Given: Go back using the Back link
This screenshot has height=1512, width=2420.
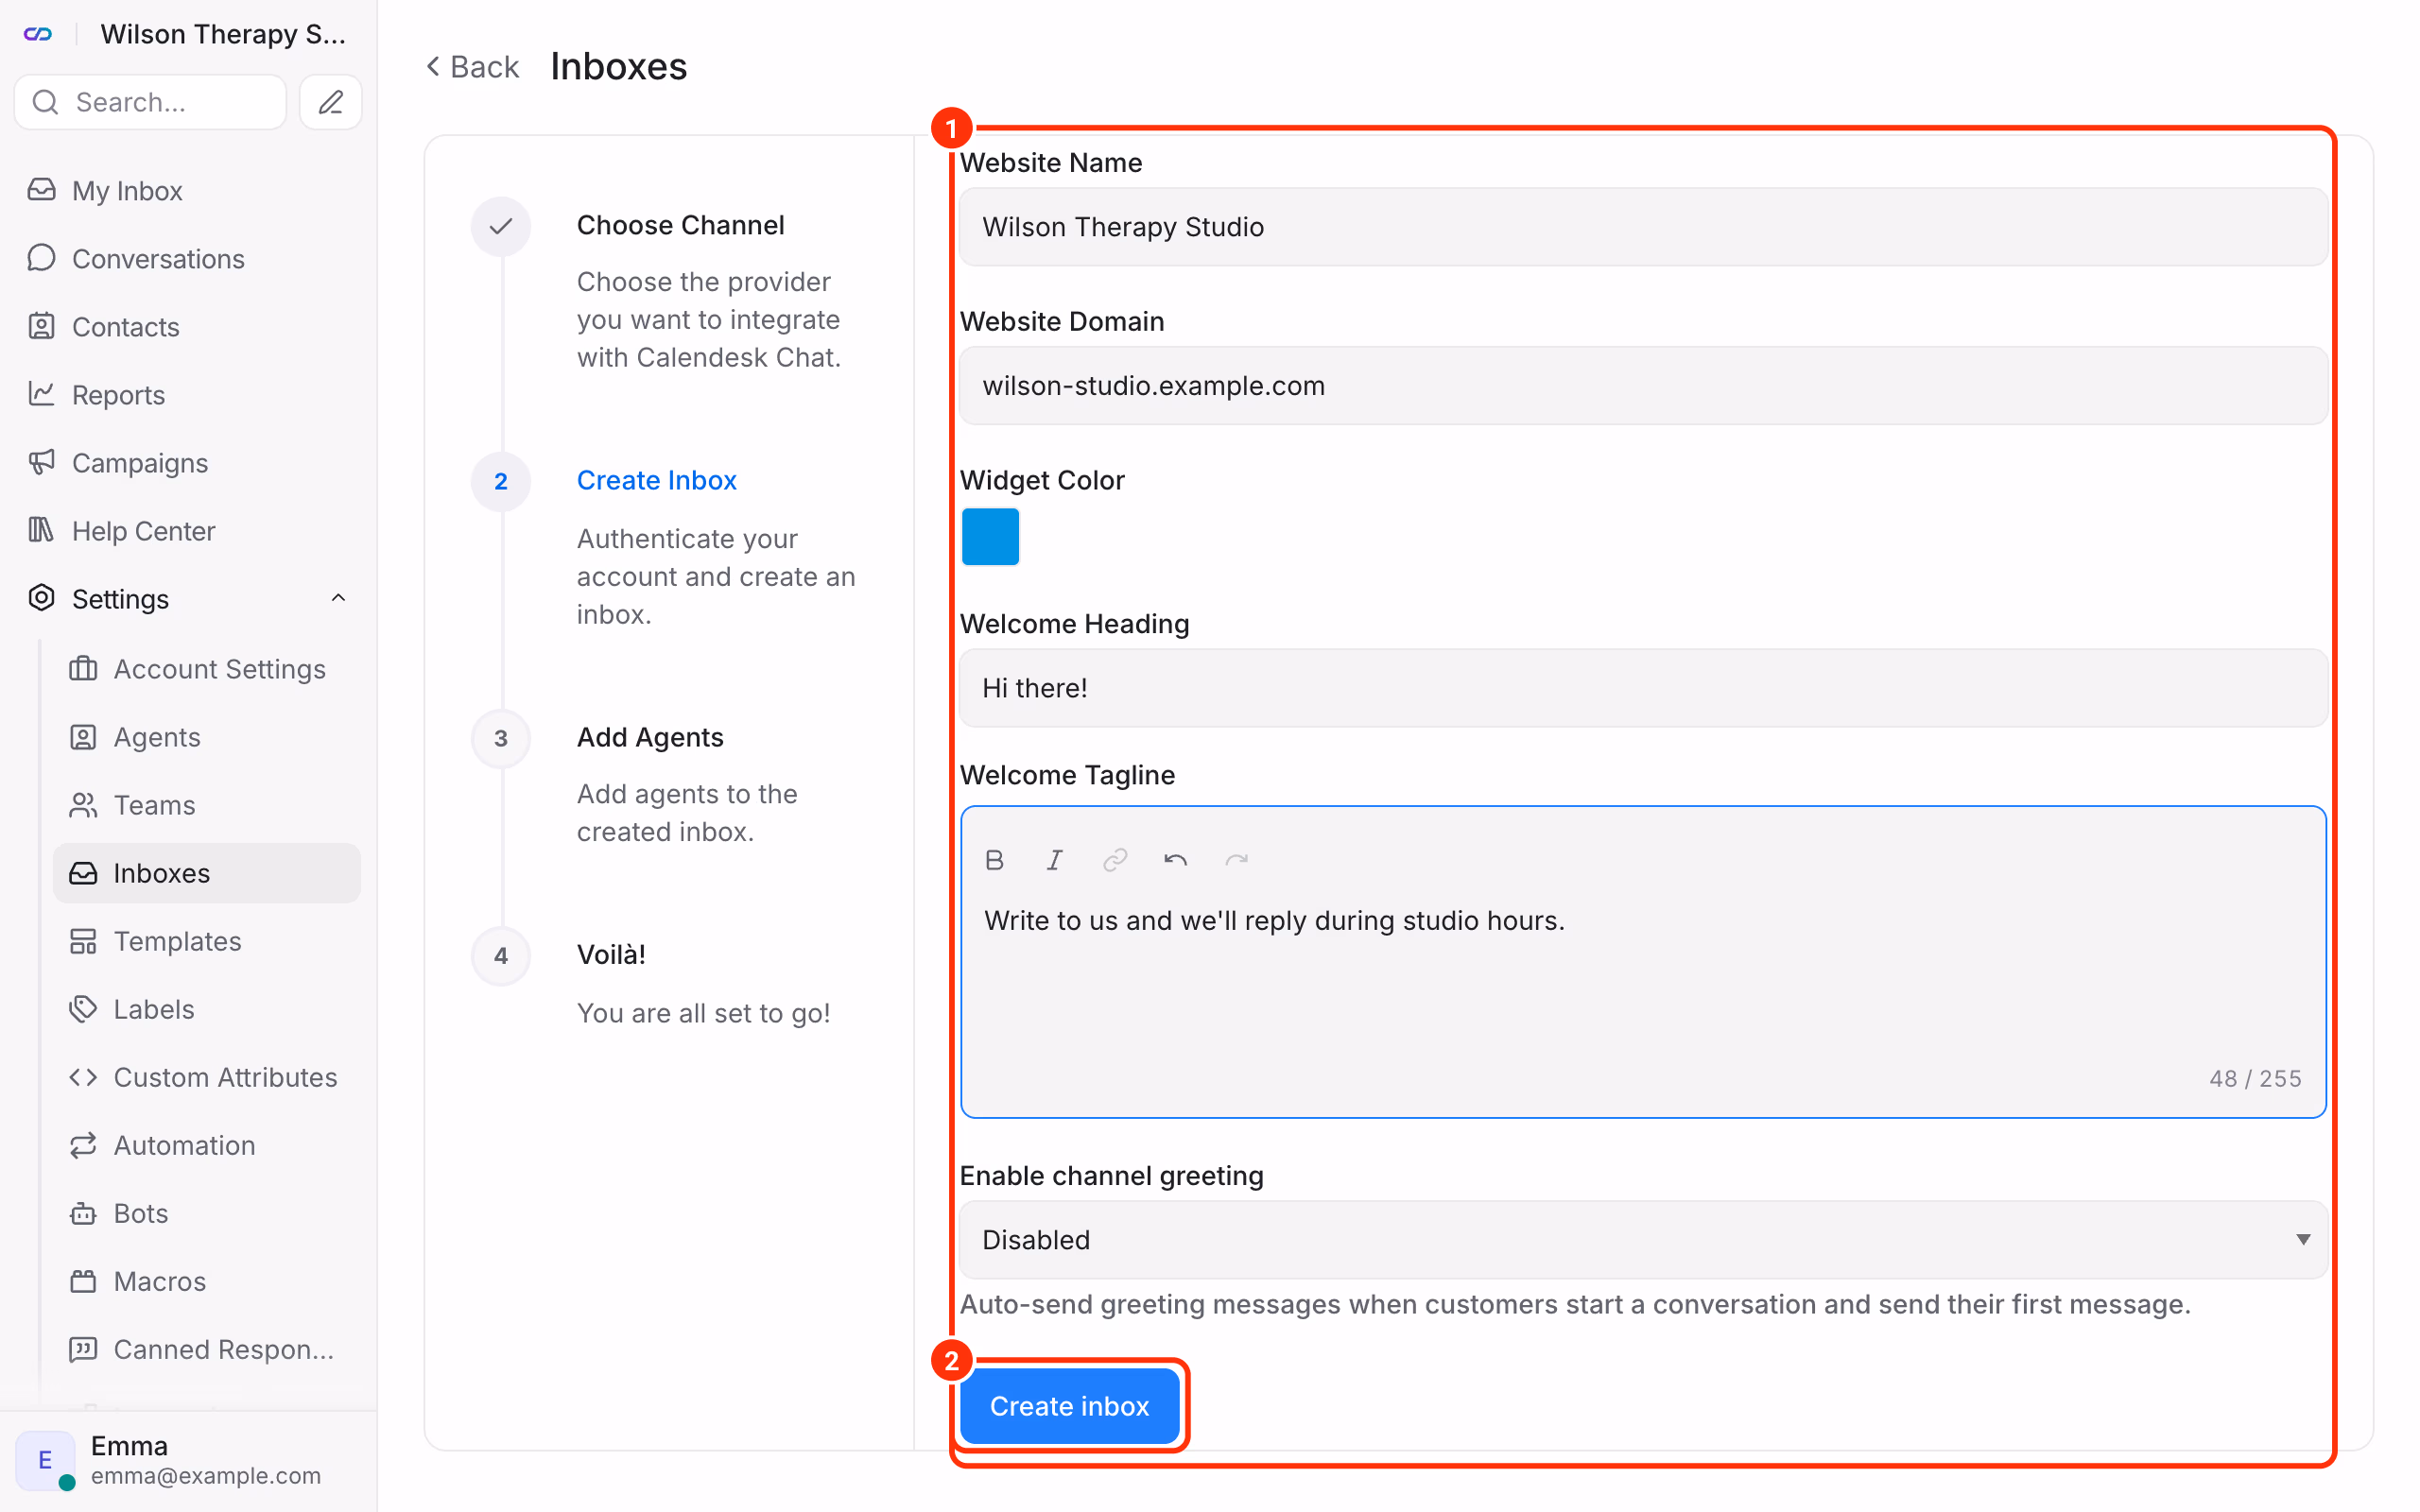Looking at the screenshot, I should [472, 67].
